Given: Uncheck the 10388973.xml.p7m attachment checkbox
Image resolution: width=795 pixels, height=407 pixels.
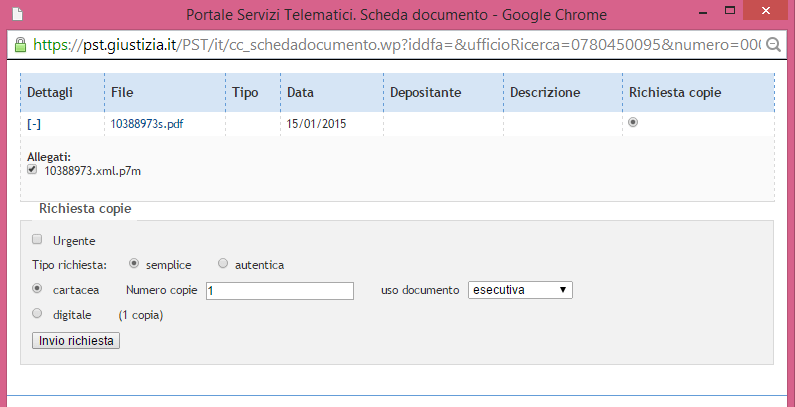Looking at the screenshot, I should pyautogui.click(x=32, y=170).
